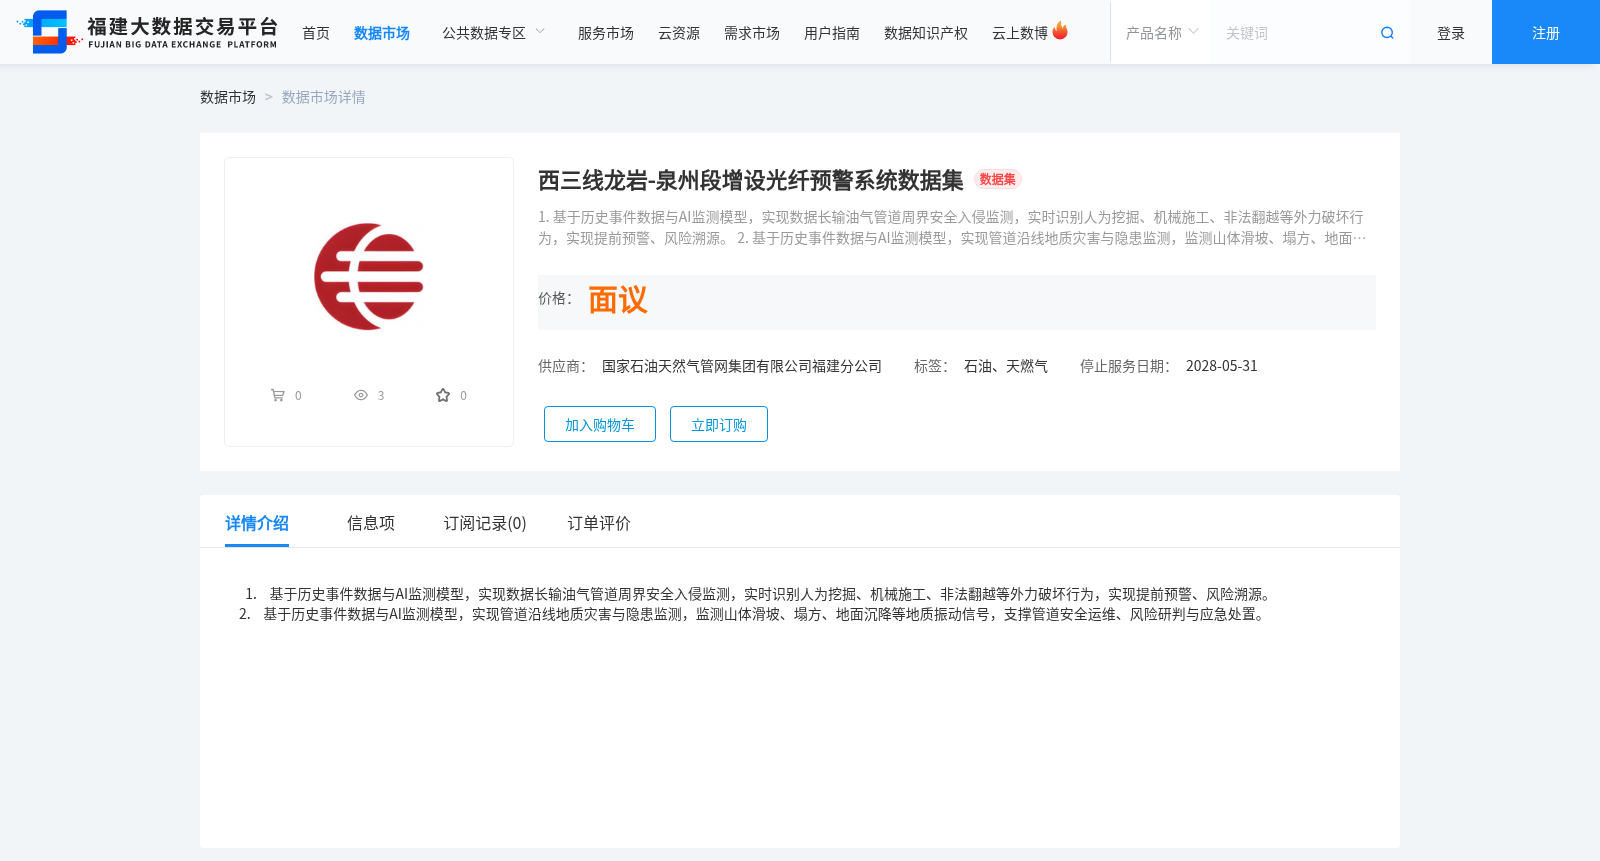
Task: Click the search magnifier icon
Action: pyautogui.click(x=1387, y=33)
